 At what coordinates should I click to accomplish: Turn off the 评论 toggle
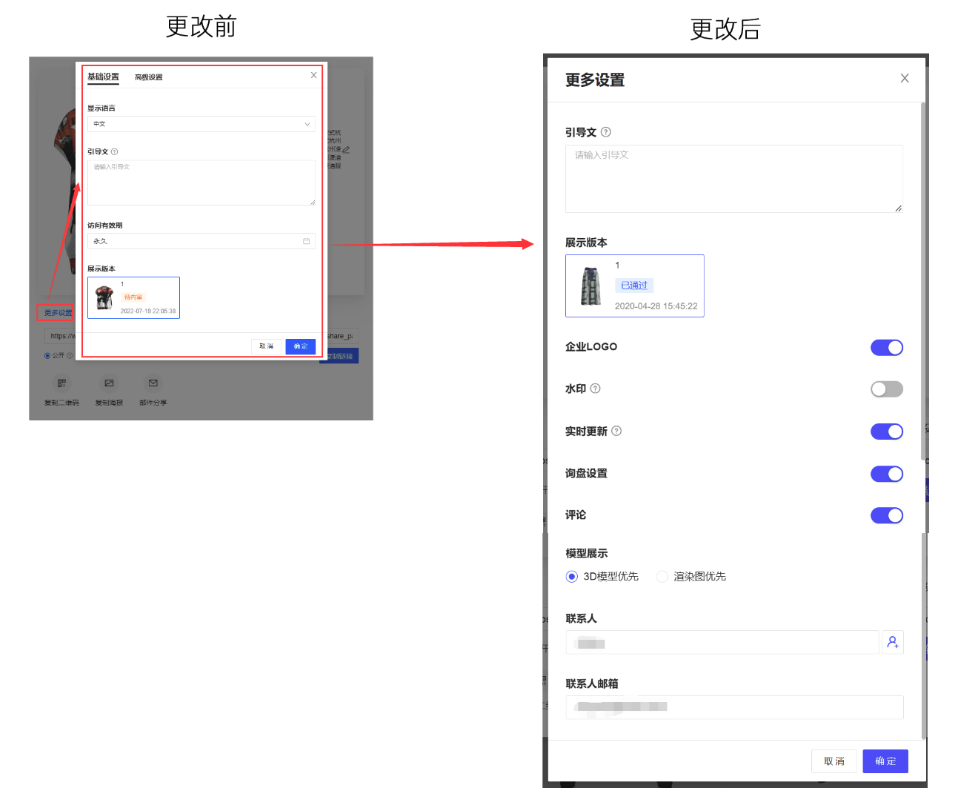886,515
